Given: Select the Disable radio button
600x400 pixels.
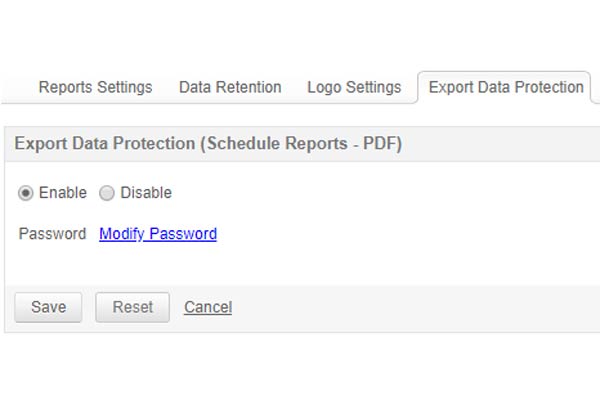Looking at the screenshot, I should point(107,193).
